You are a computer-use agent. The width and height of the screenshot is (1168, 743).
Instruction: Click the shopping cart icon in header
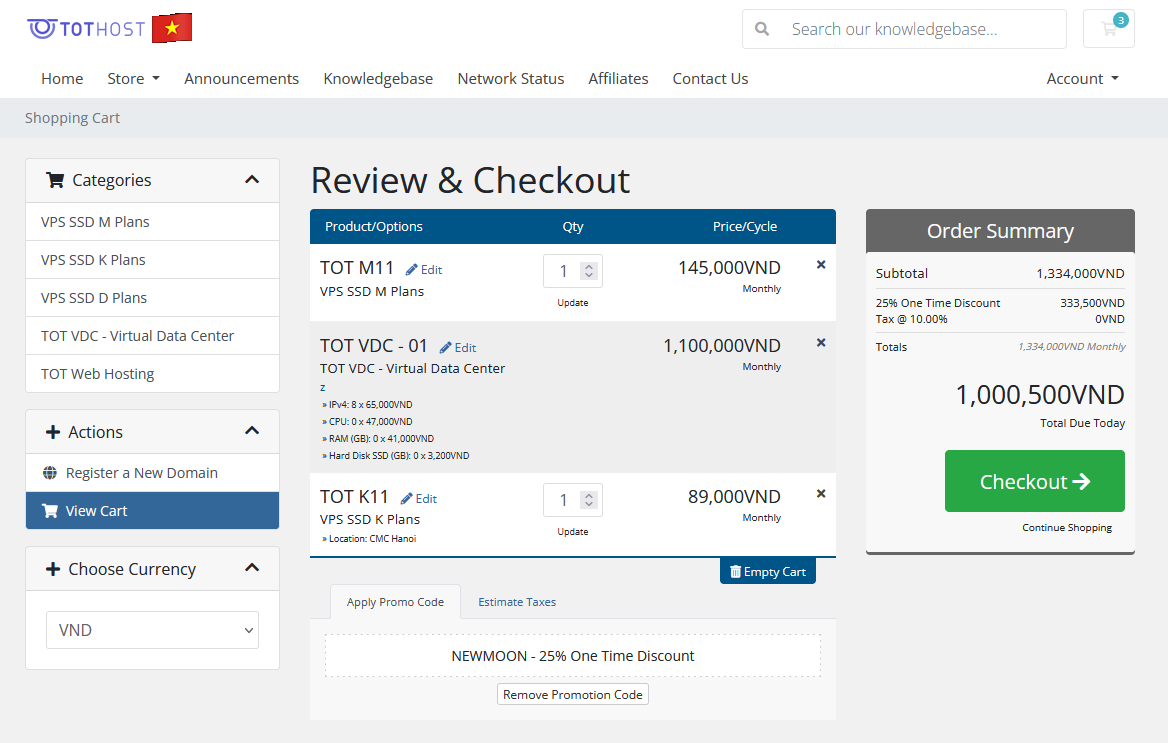1108,29
